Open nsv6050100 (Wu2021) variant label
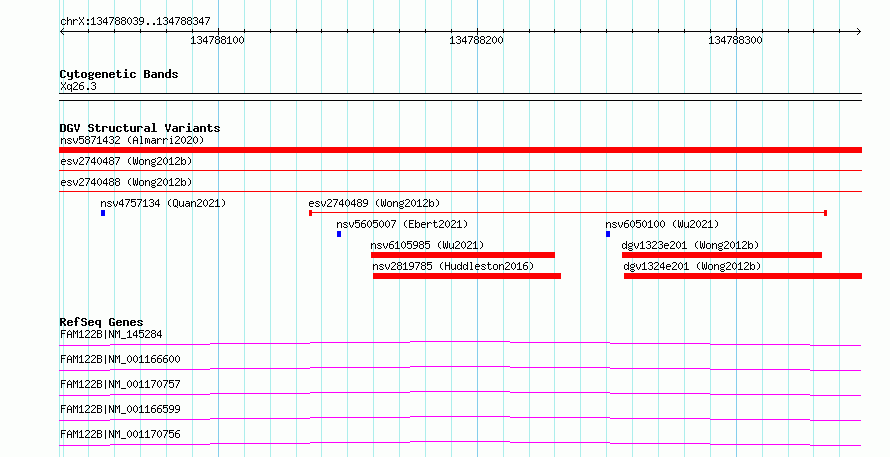Viewport: 890px width, 457px height. (662, 224)
